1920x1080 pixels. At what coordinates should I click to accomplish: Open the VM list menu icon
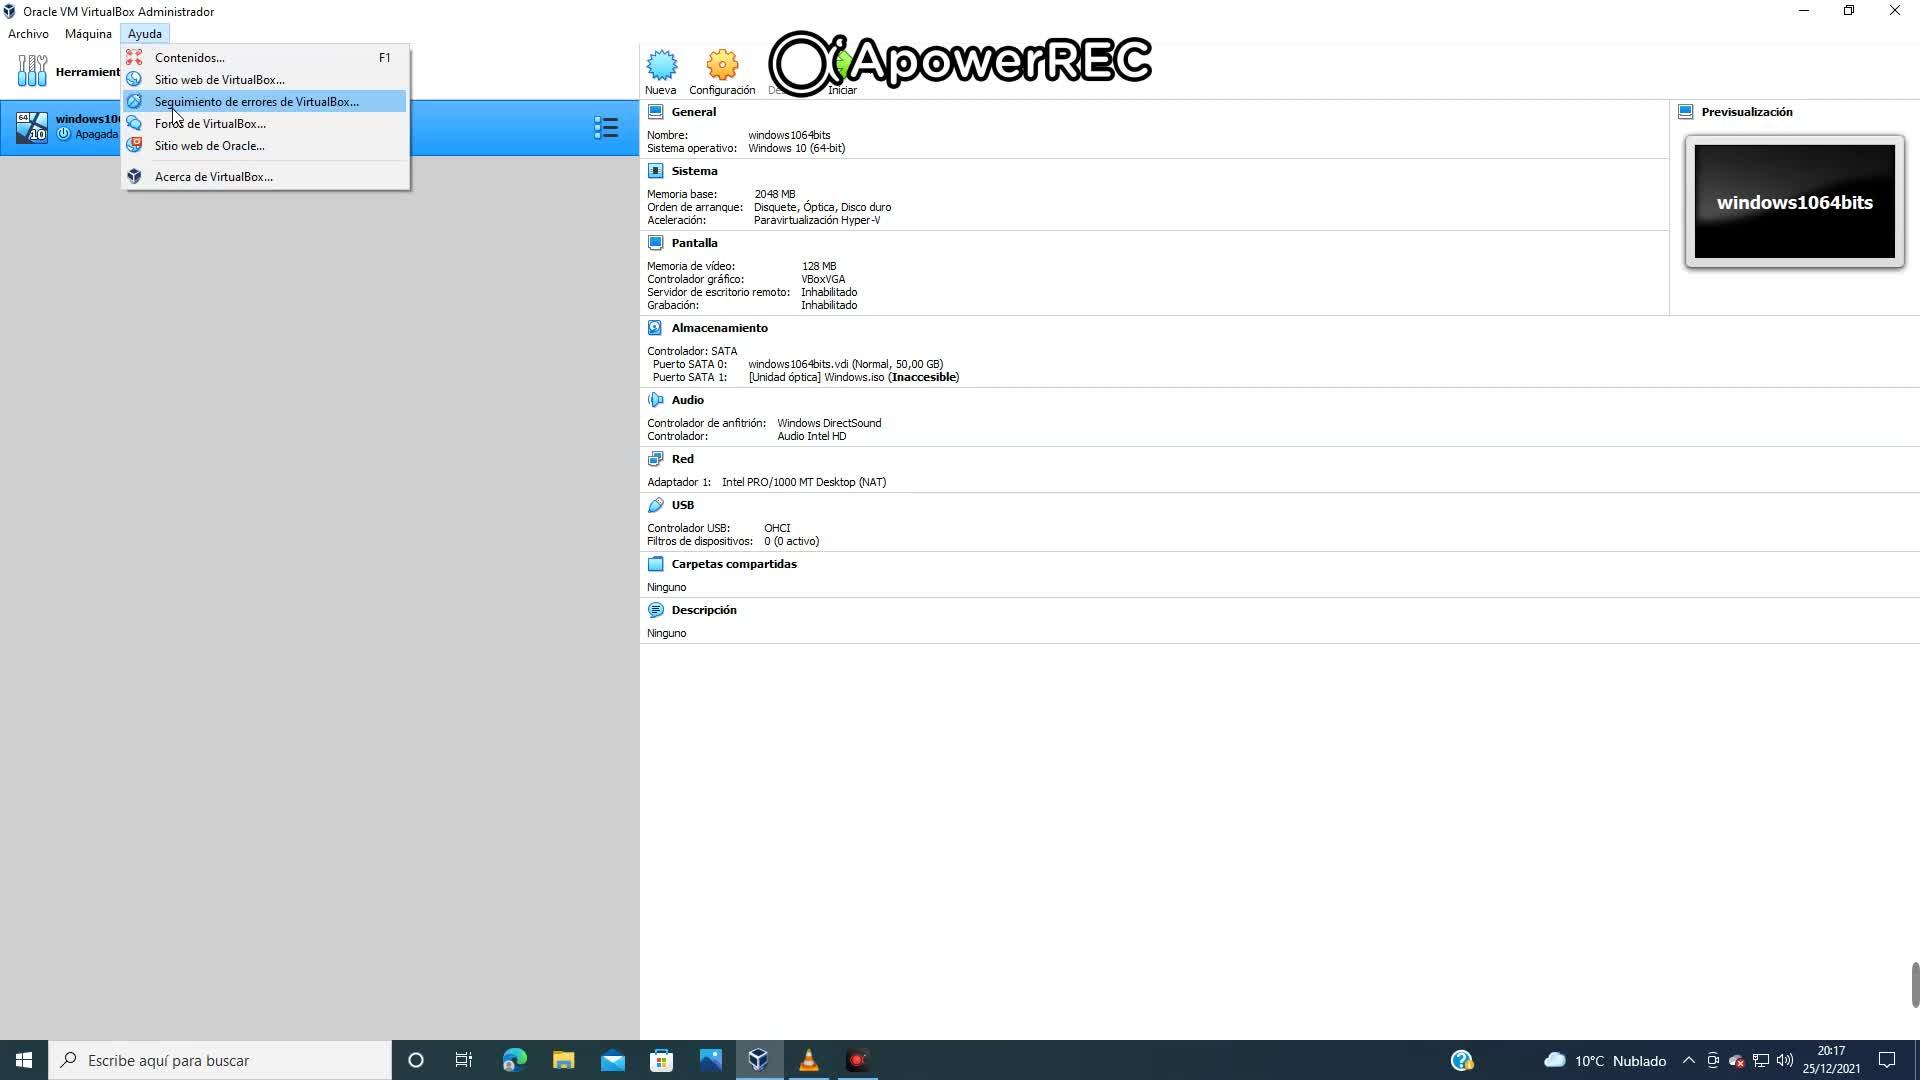[606, 127]
